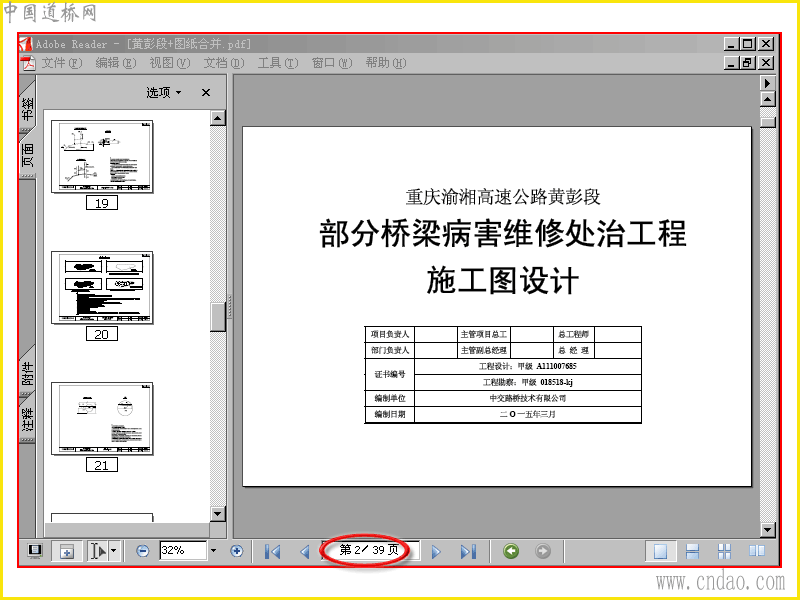The height and width of the screenshot is (600, 800).
Task: Switch to single page layout view
Action: point(660,551)
